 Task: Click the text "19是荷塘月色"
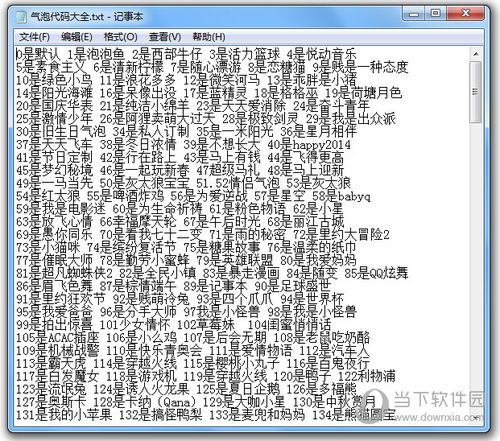[363, 93]
